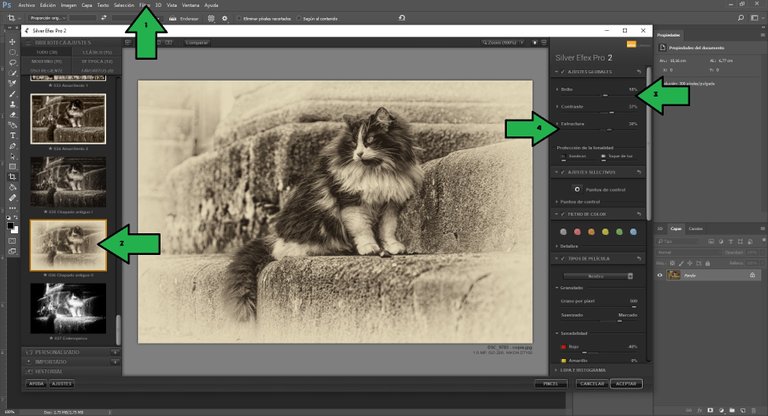
Task: Collapse the Granulado section
Action: 557,288
